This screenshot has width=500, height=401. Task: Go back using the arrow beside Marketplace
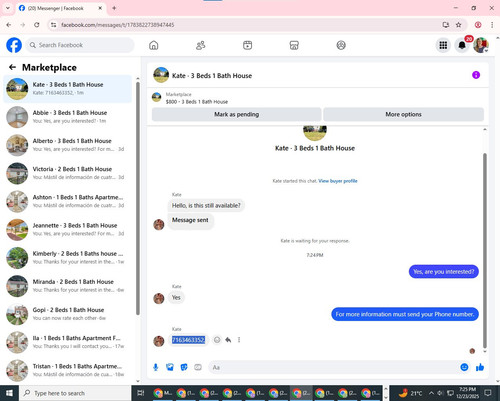12,67
